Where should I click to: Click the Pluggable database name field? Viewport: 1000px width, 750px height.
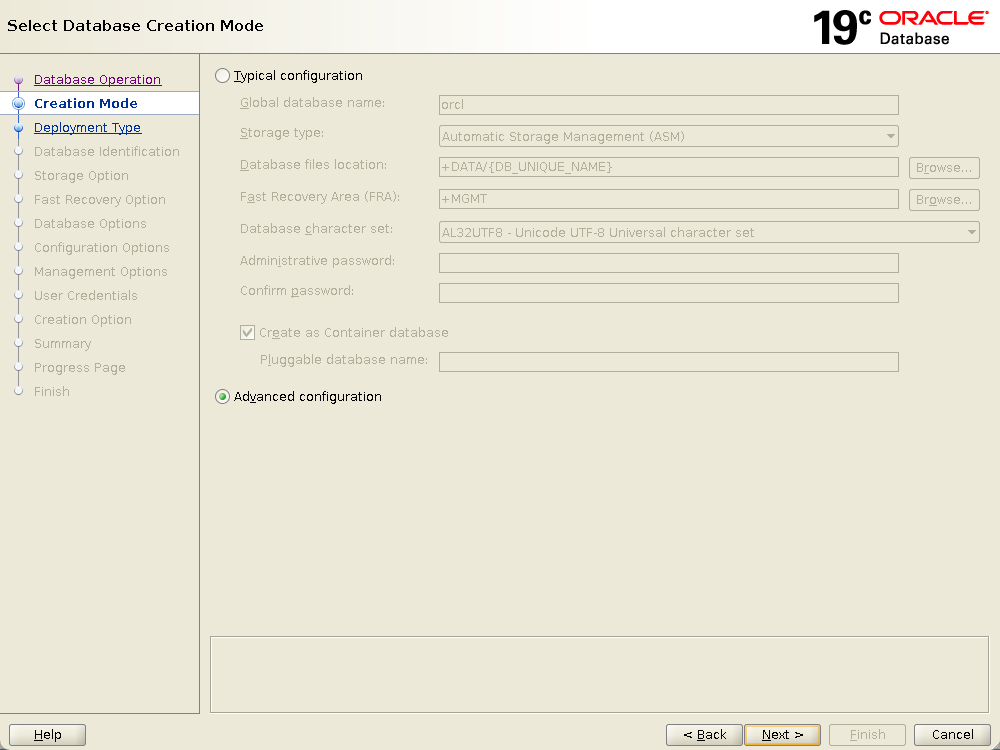click(668, 362)
